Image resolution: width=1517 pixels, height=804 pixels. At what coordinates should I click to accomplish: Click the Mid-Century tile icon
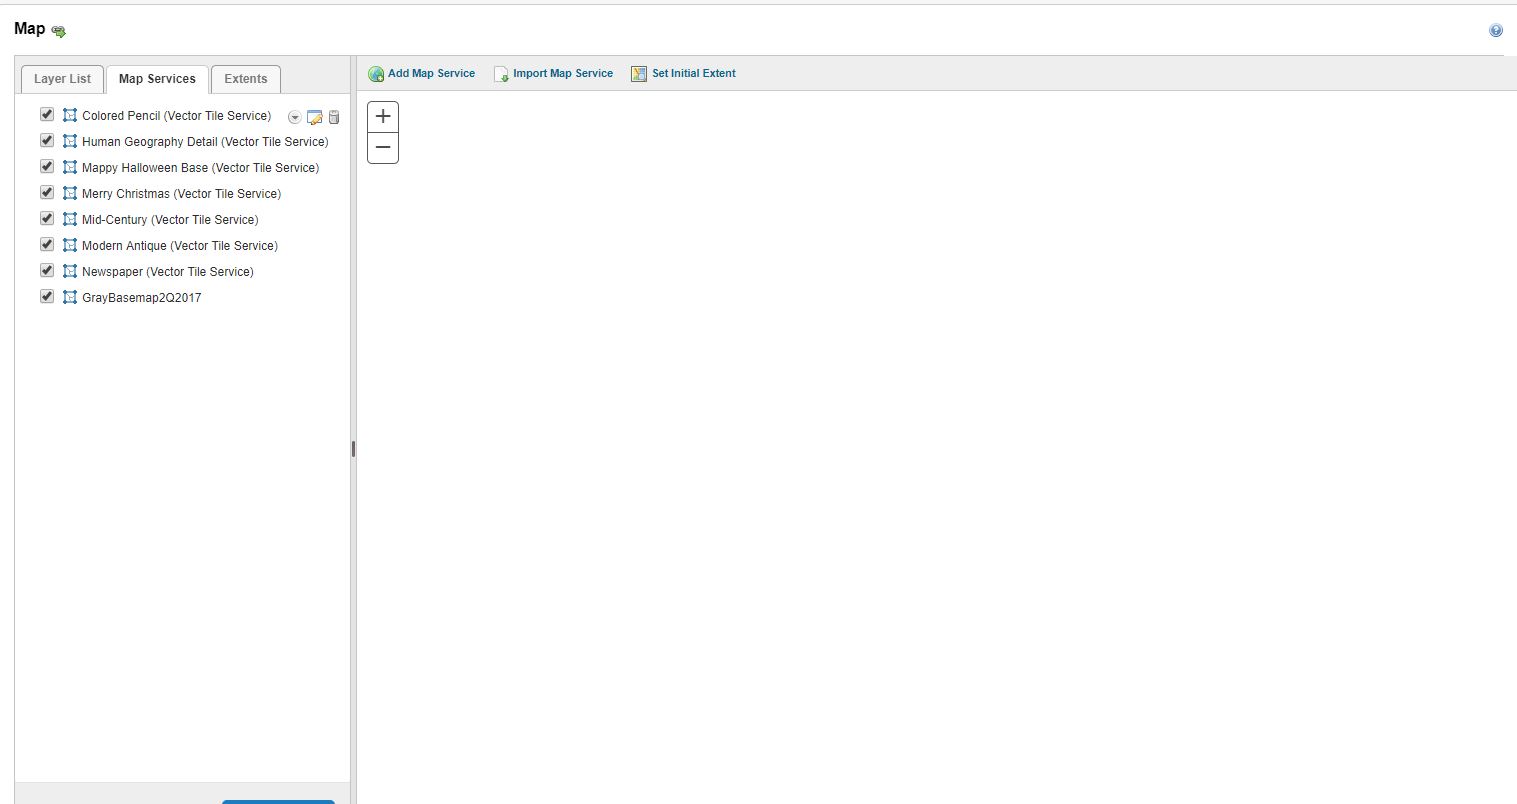coord(70,219)
